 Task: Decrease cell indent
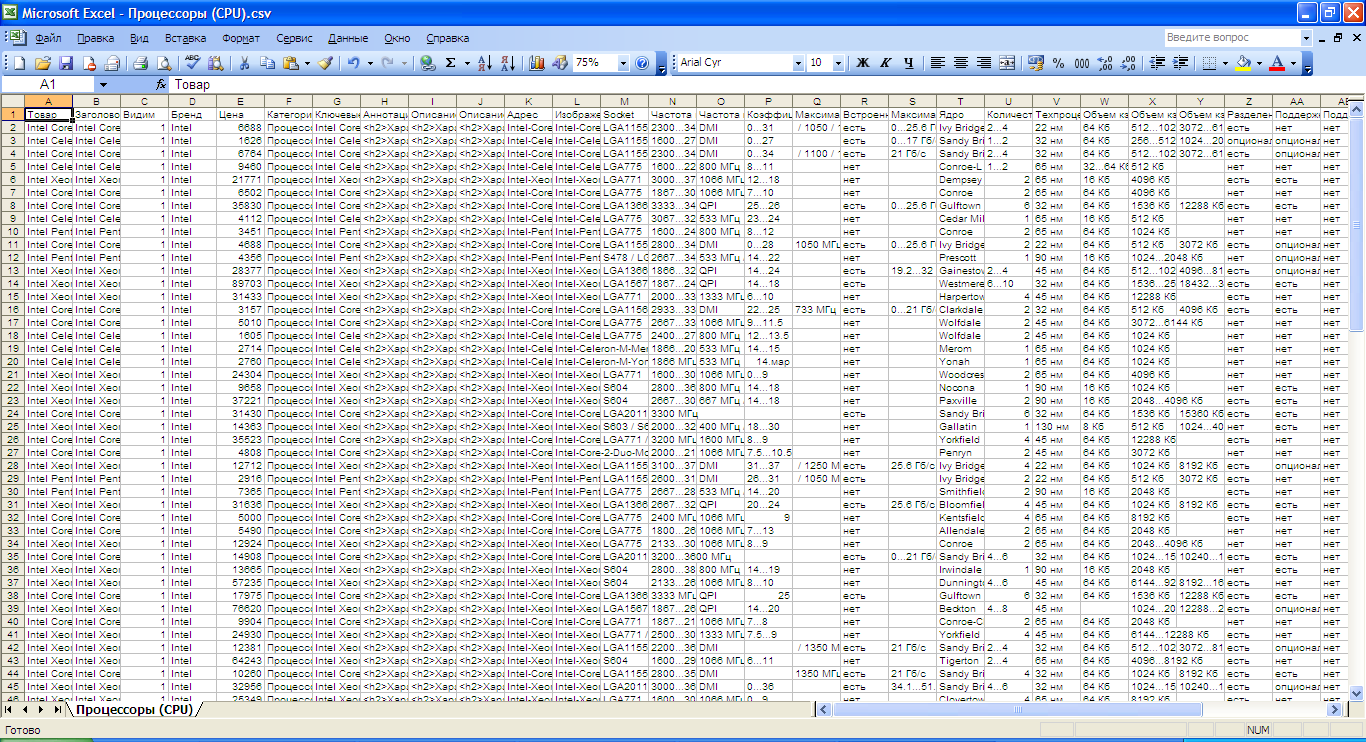(1157, 62)
